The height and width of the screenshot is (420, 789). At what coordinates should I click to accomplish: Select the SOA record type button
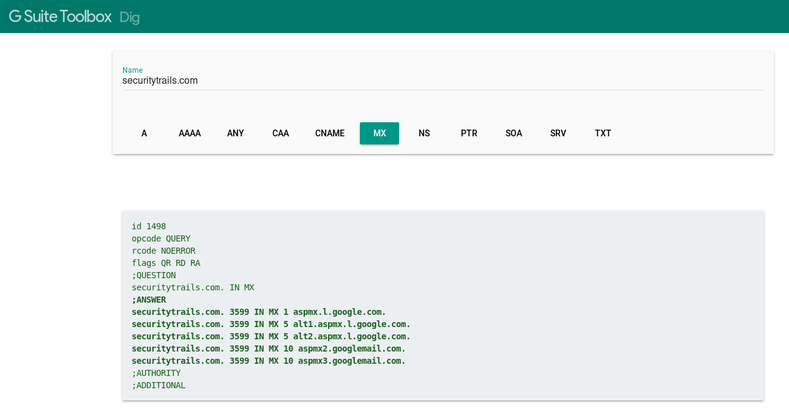pyautogui.click(x=514, y=133)
